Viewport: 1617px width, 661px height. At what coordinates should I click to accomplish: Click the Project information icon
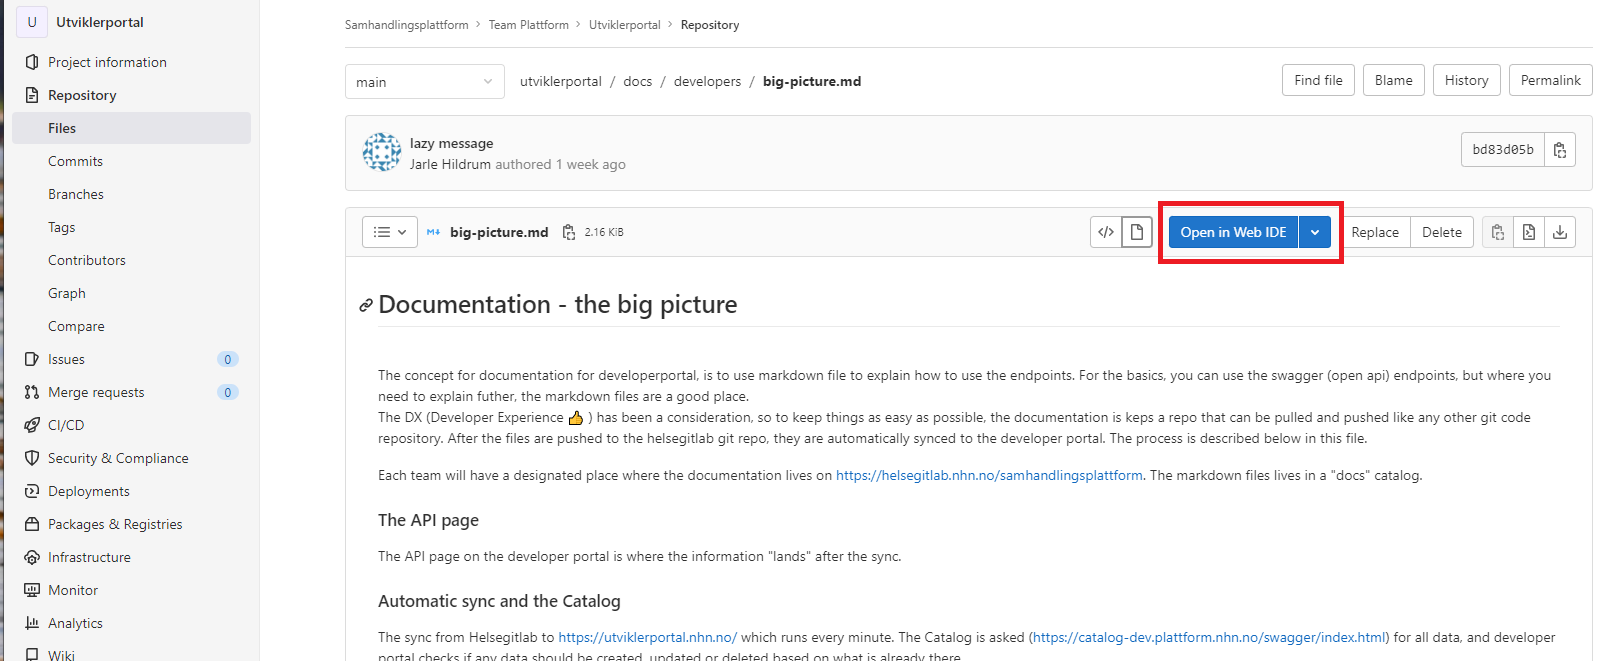click(x=32, y=62)
